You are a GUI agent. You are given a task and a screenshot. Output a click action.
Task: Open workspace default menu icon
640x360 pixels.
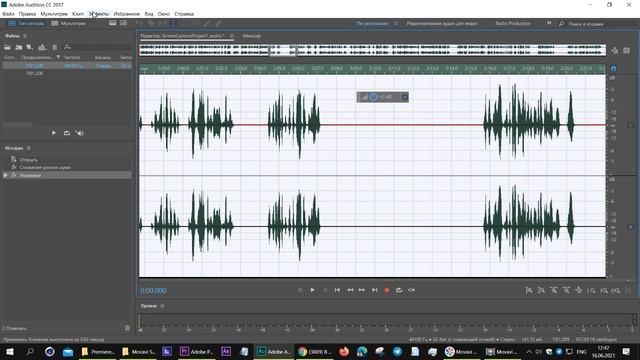click(x=396, y=24)
